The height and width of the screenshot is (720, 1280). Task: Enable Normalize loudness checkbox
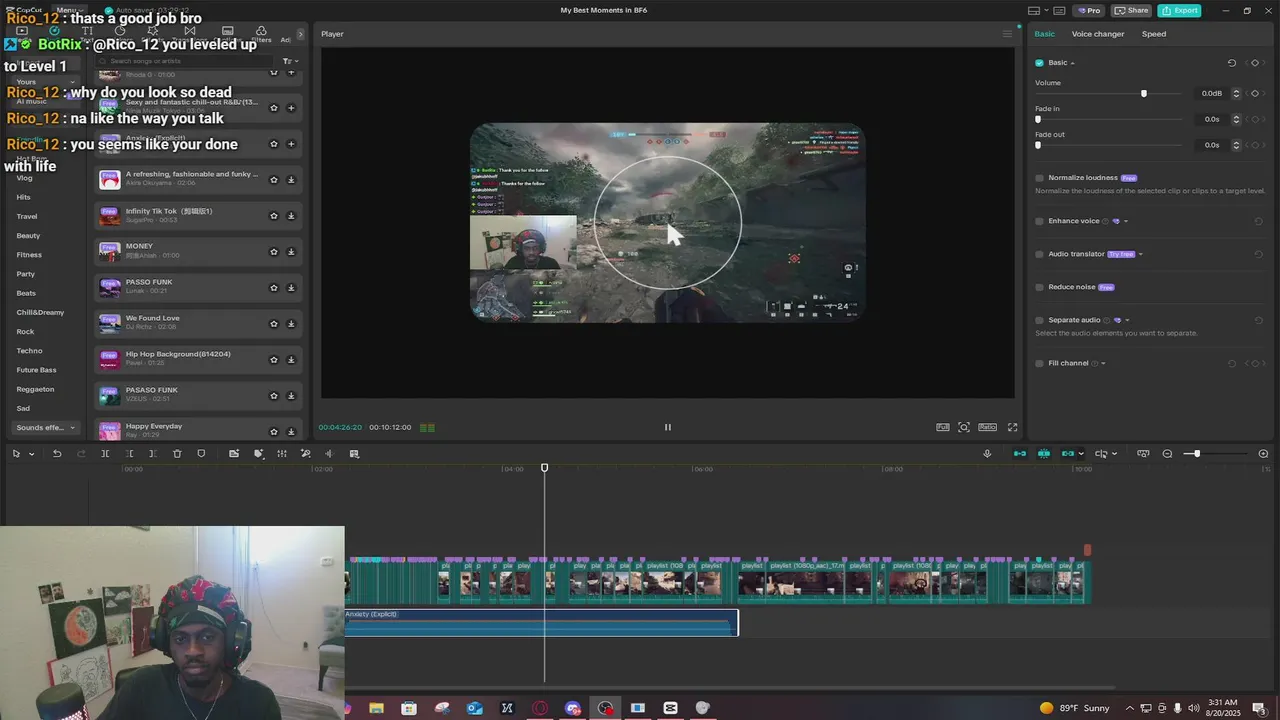pyautogui.click(x=1039, y=178)
